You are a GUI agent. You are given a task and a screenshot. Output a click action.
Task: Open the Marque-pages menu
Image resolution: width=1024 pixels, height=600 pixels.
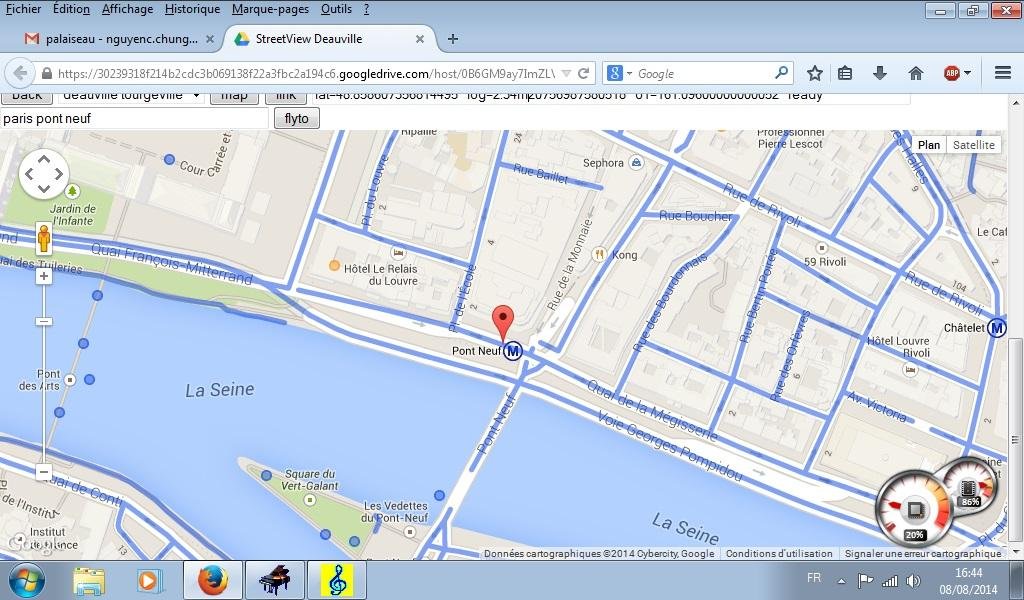[x=270, y=9]
